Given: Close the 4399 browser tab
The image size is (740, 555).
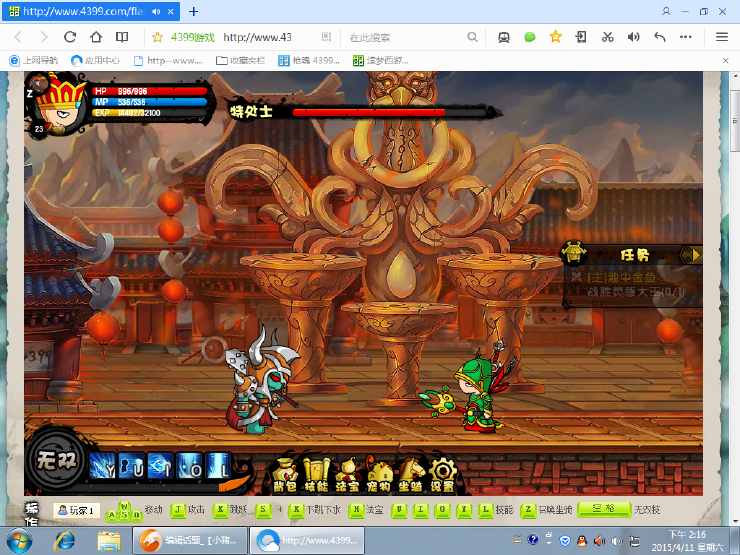Looking at the screenshot, I should click(171, 11).
